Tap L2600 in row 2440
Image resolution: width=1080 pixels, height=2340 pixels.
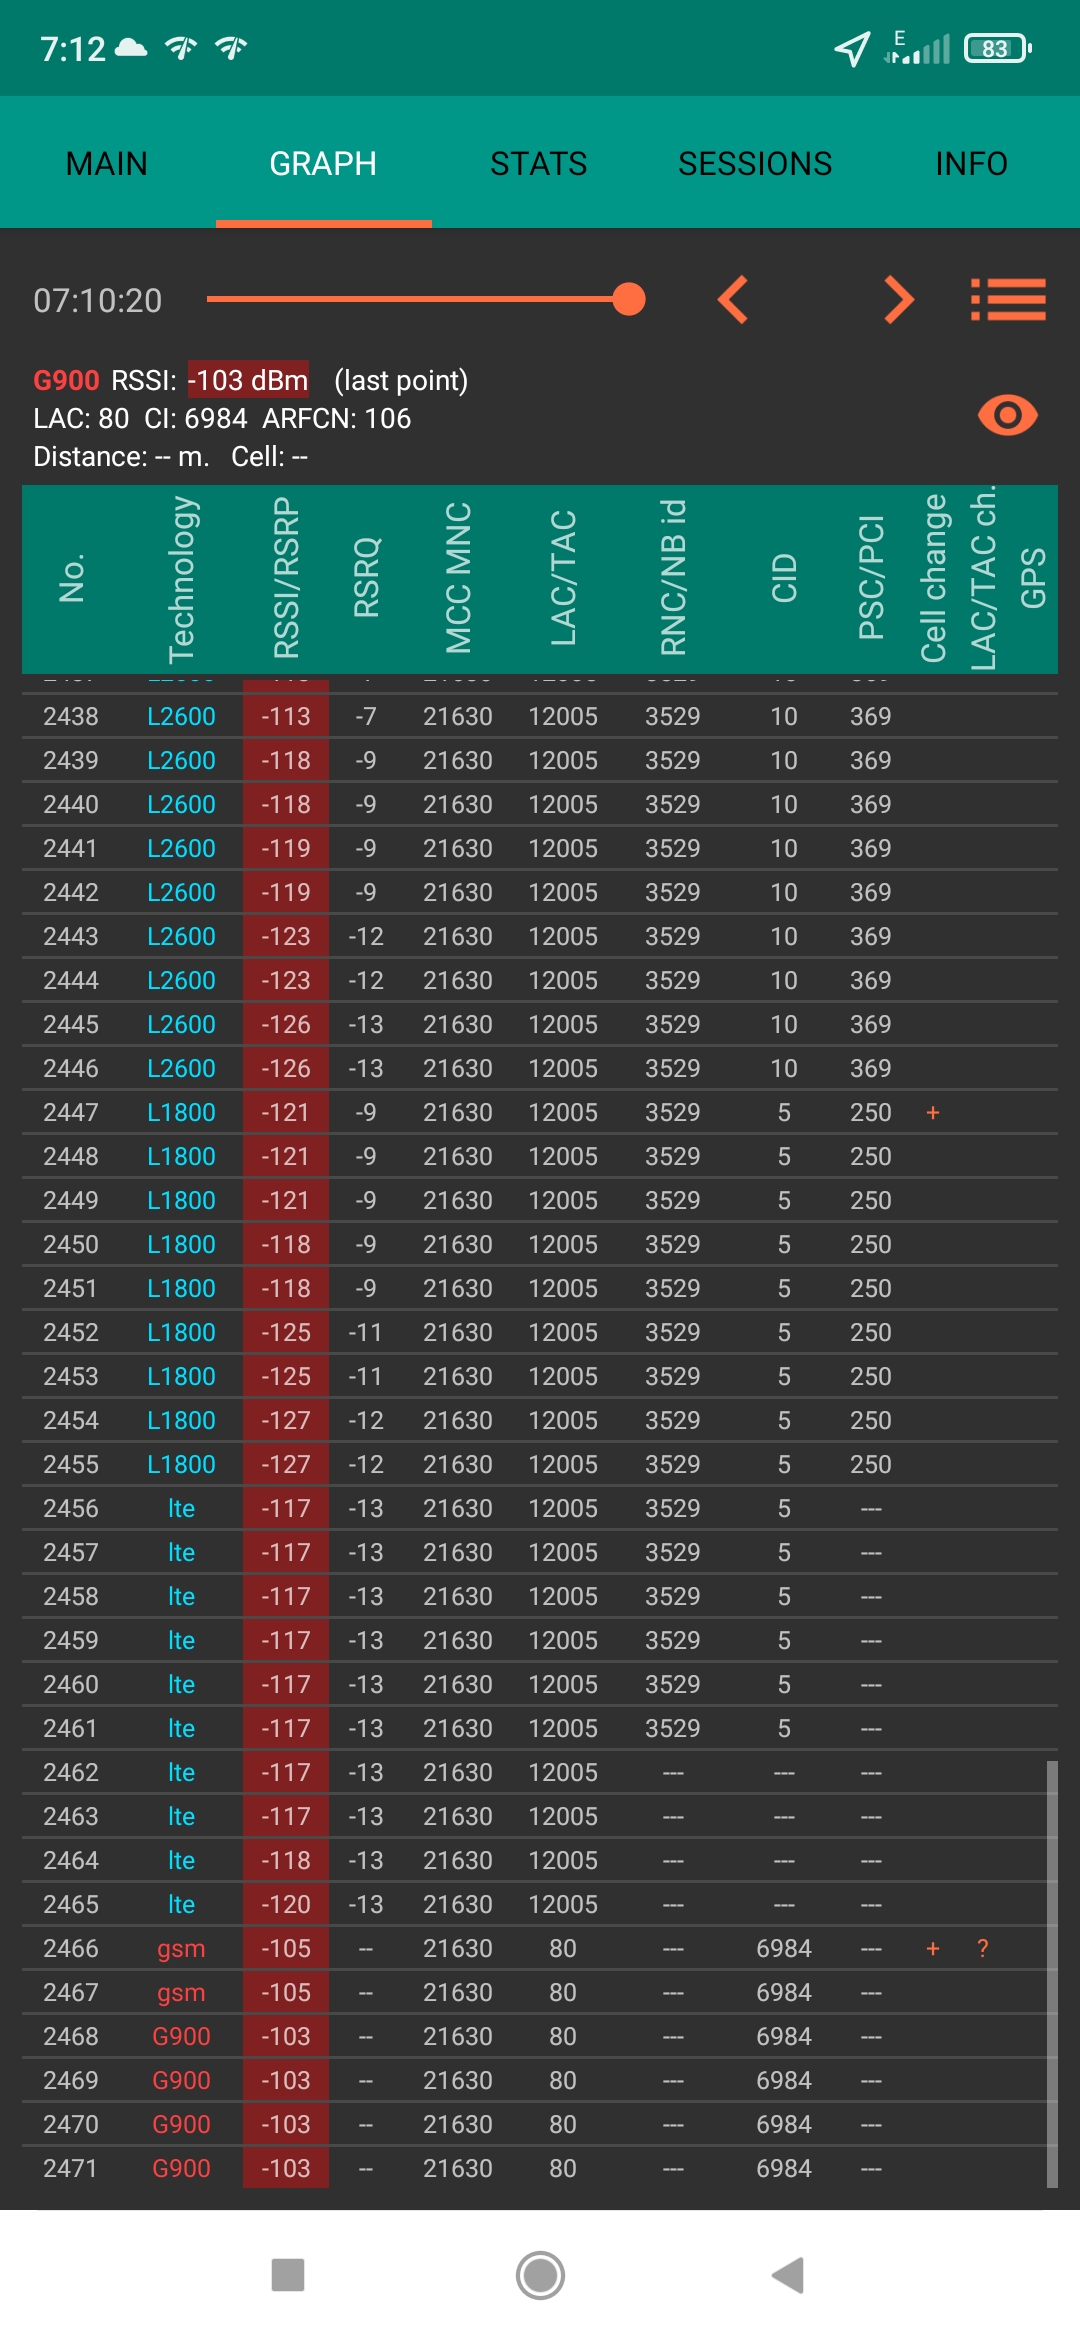point(181,804)
